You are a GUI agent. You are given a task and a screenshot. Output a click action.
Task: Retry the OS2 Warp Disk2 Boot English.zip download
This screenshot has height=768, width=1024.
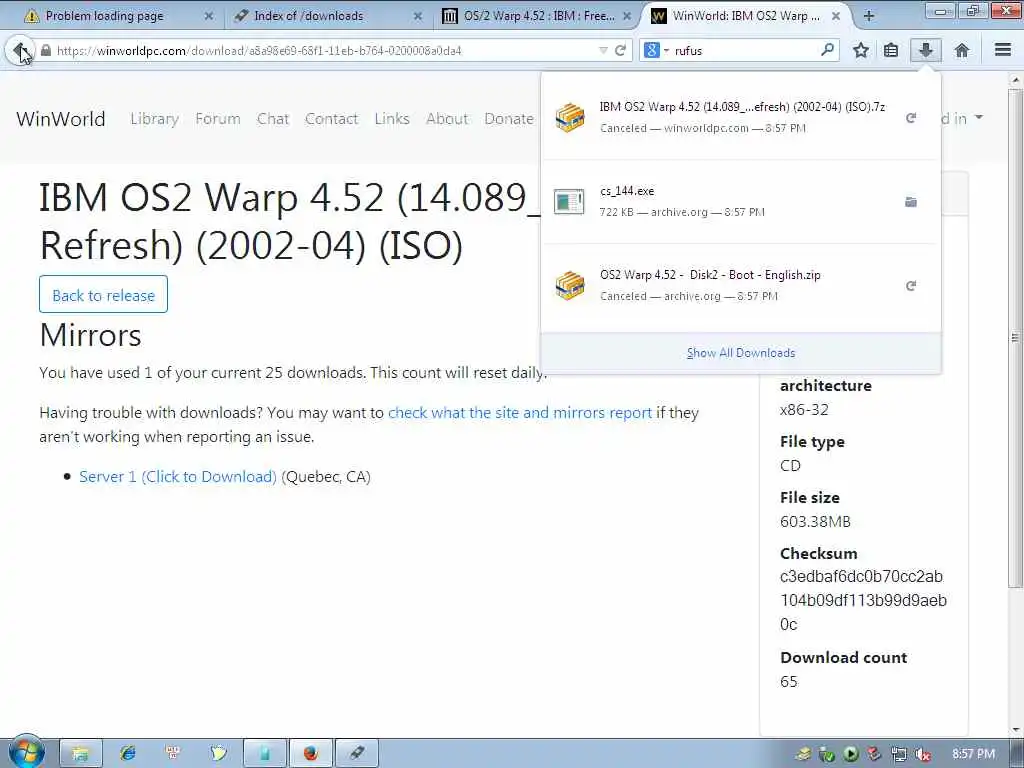pos(911,285)
